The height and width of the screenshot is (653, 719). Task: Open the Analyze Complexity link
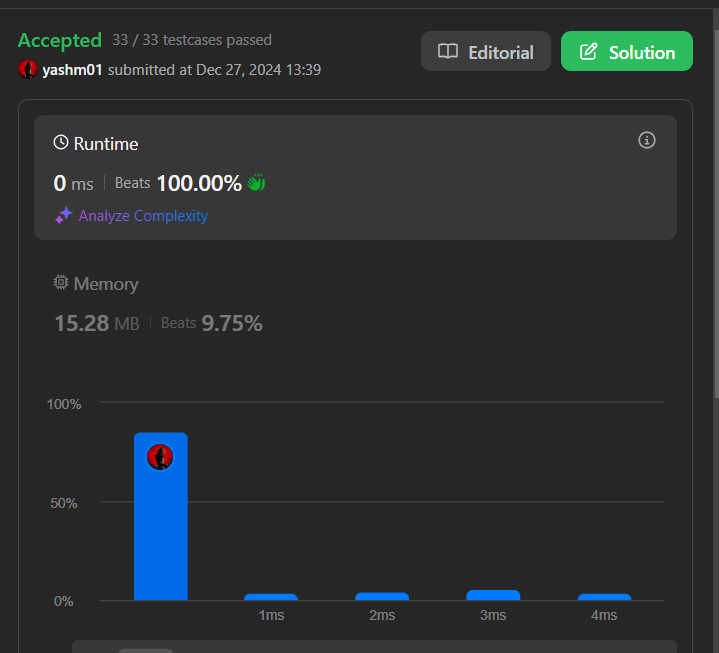click(x=143, y=215)
